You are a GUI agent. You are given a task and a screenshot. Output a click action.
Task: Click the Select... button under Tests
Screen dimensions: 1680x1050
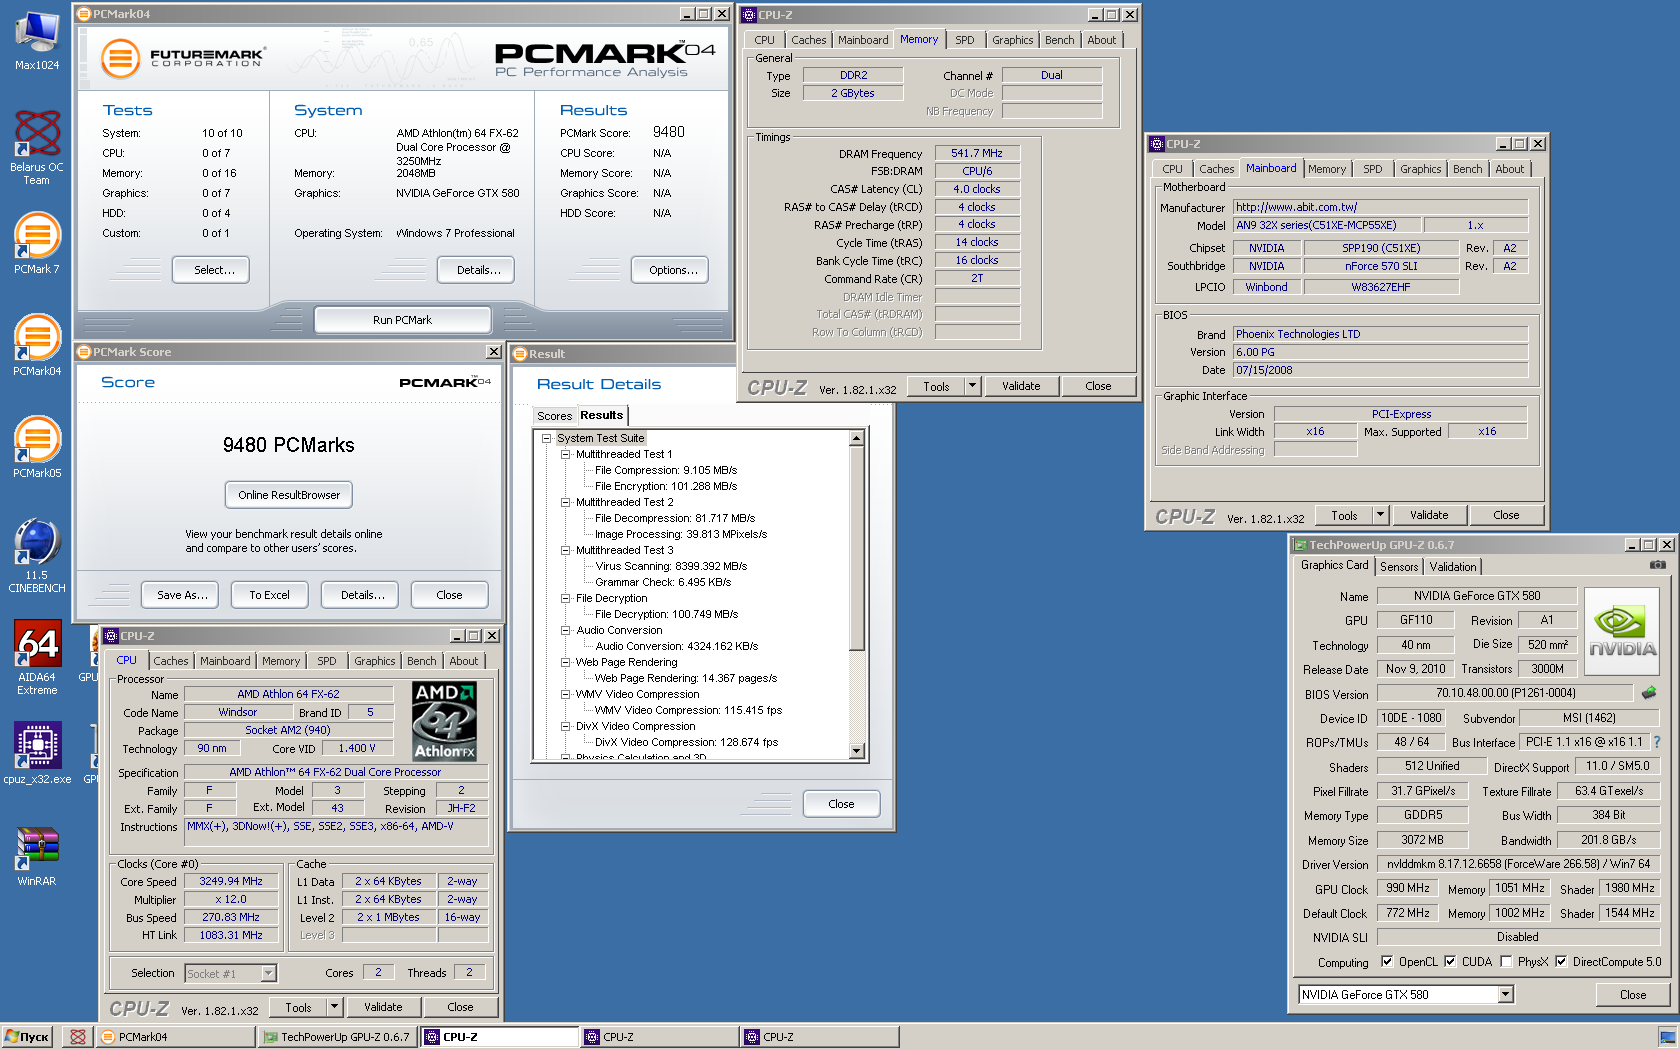coord(211,270)
